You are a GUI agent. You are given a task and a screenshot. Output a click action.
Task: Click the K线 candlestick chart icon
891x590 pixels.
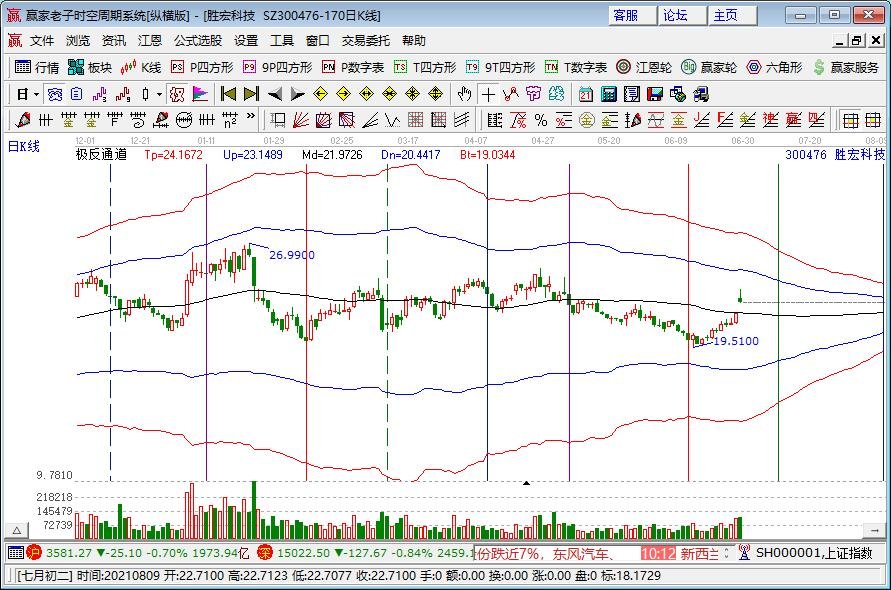pos(141,67)
